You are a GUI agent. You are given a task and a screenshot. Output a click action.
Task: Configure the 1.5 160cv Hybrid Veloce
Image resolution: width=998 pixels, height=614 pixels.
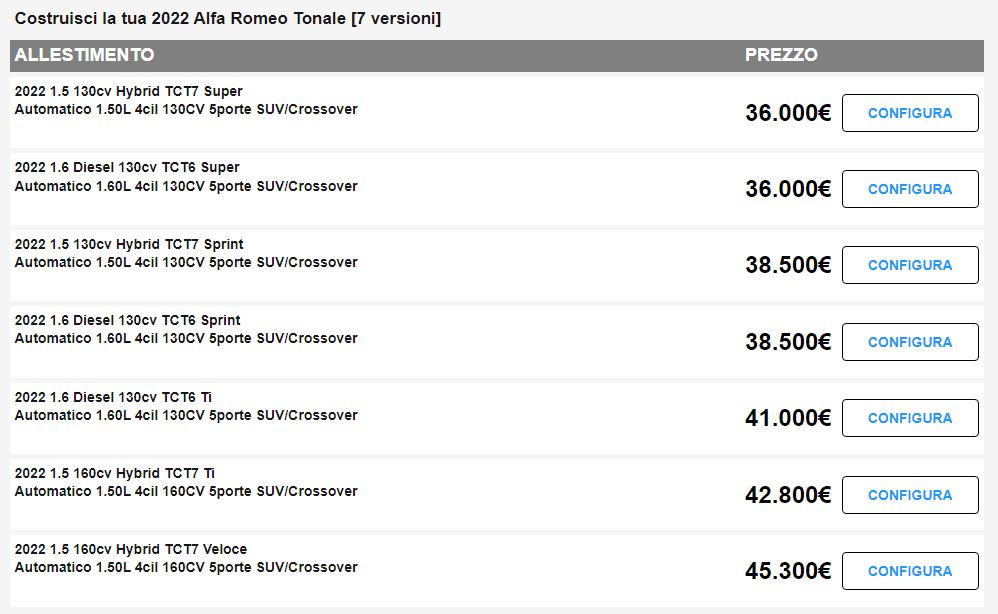(909, 571)
